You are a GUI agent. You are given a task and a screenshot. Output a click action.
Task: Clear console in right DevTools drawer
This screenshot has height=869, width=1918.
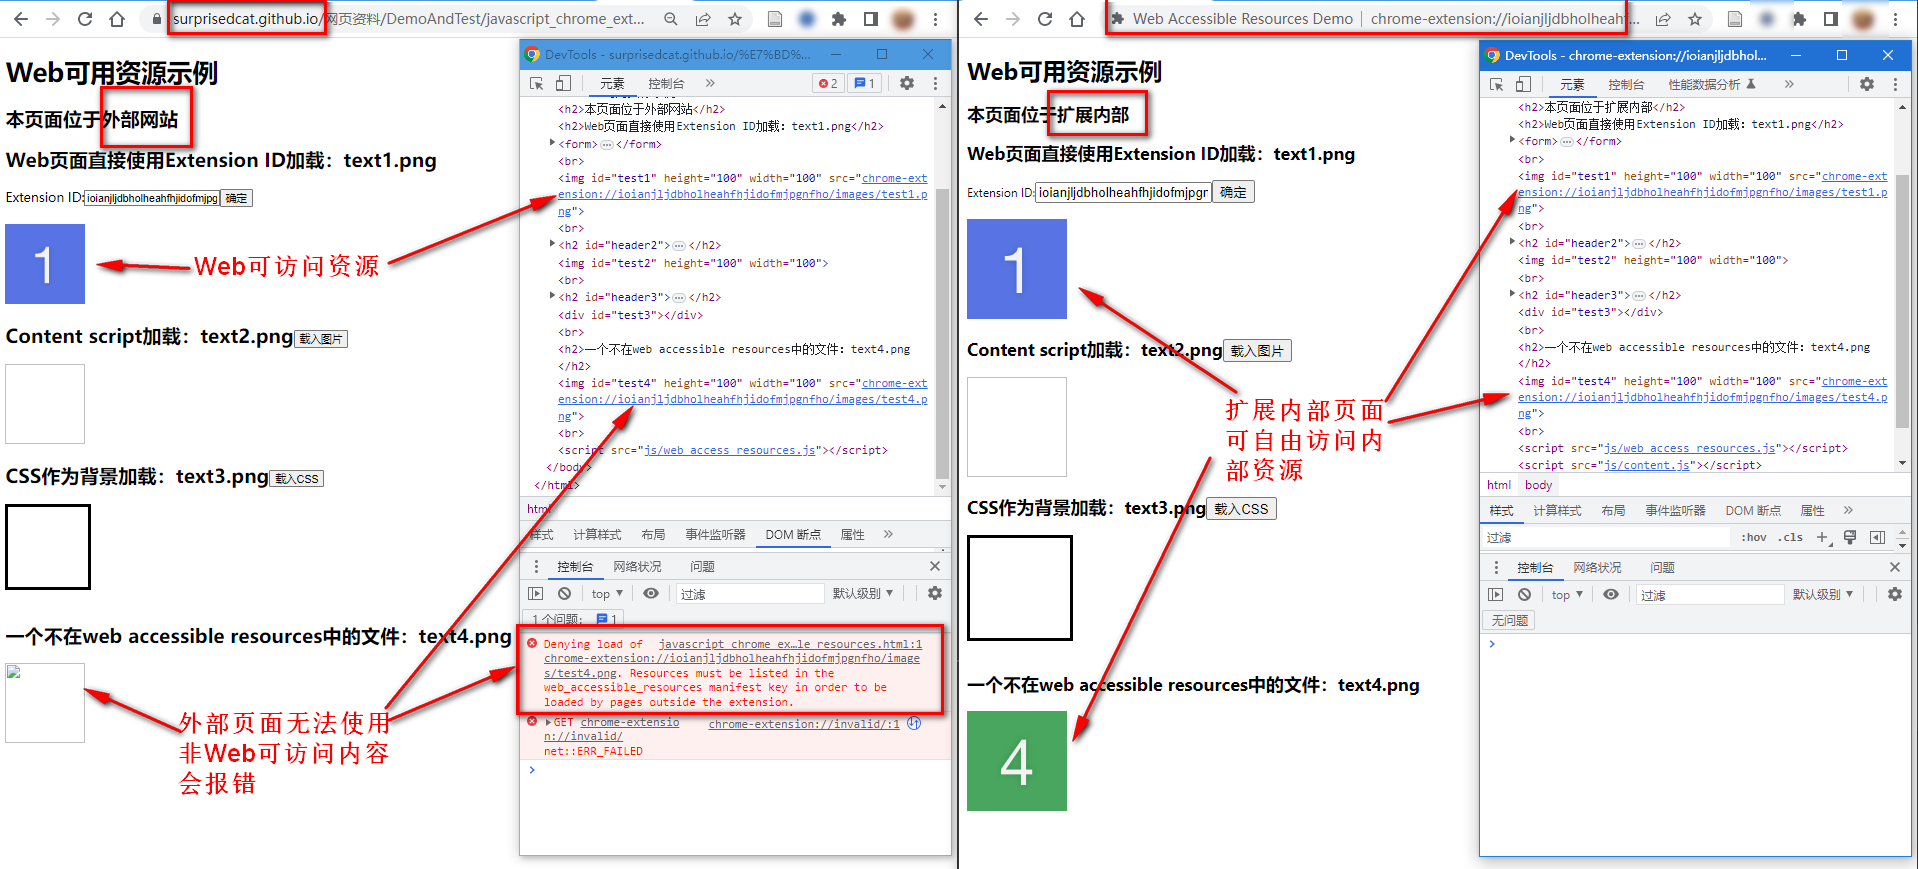click(x=1525, y=594)
